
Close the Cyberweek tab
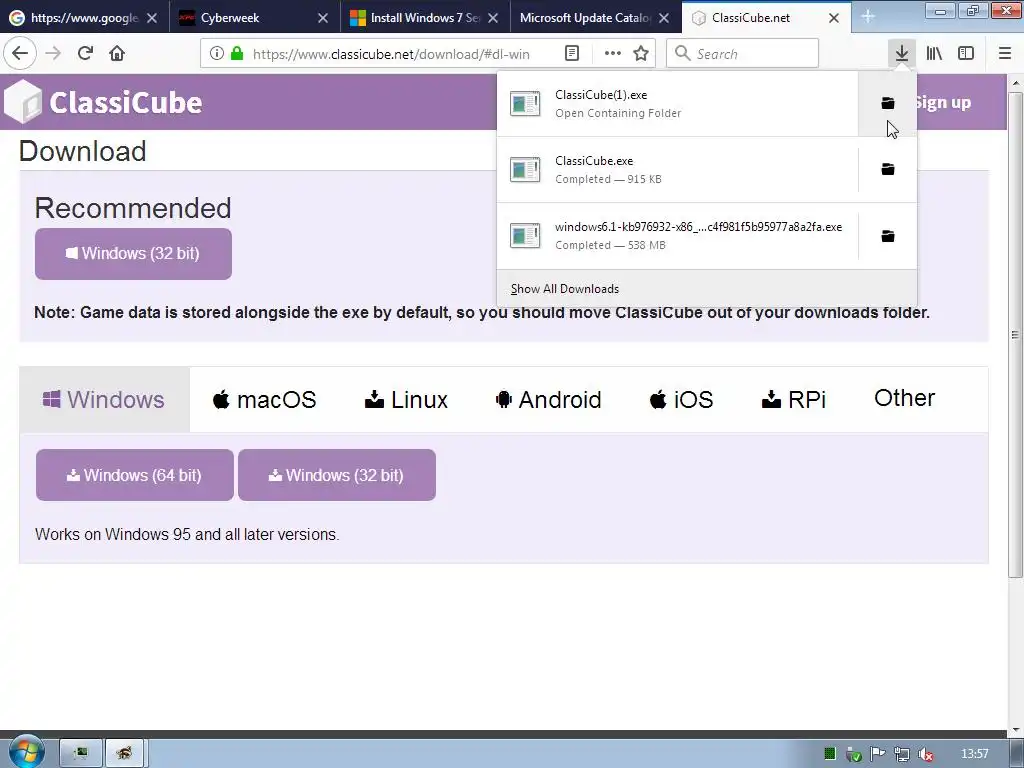323,18
